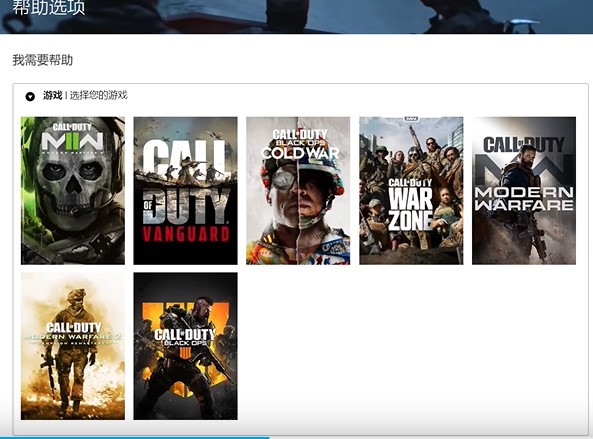
Task: Select the Modern Warfare II skull cover
Action: pos(73,191)
